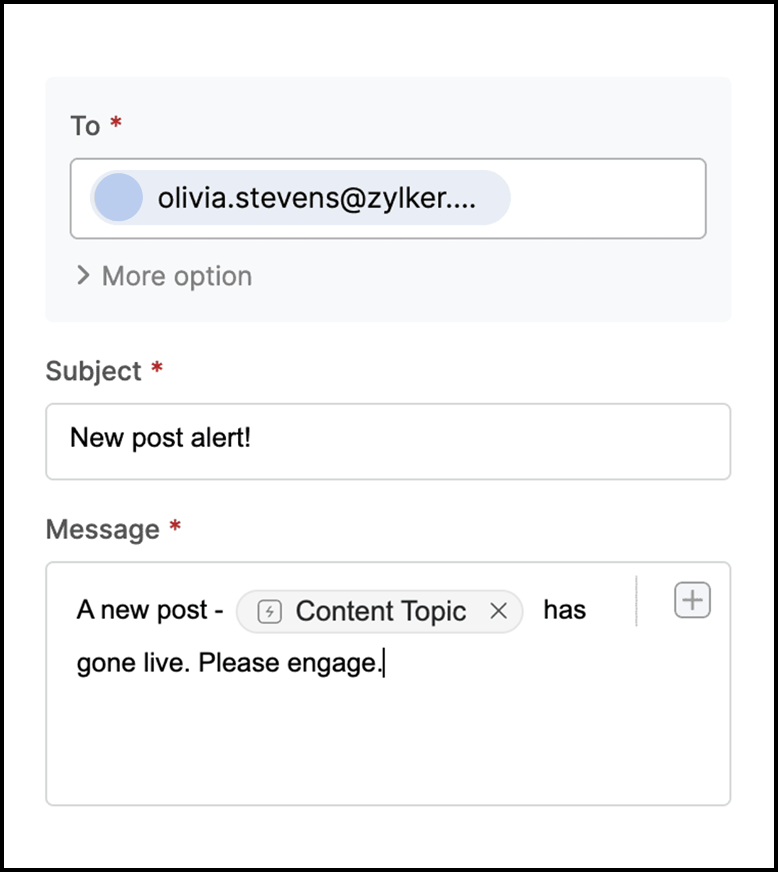Screen dimensions: 778x872
Task: Click the X icon to remove Content Topic
Action: coord(498,611)
